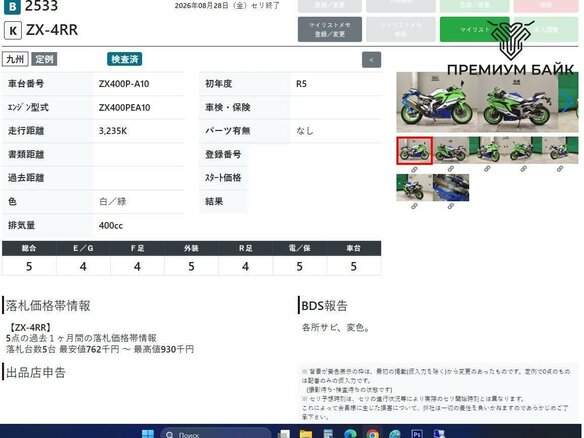Open Calculator from the taskbar
Viewport: 584px width, 438px height.
click(x=328, y=434)
